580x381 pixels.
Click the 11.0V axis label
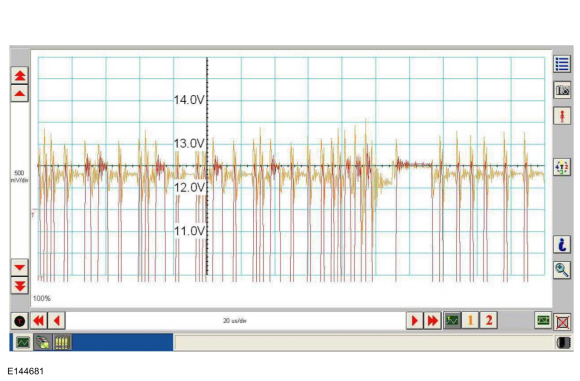189,231
